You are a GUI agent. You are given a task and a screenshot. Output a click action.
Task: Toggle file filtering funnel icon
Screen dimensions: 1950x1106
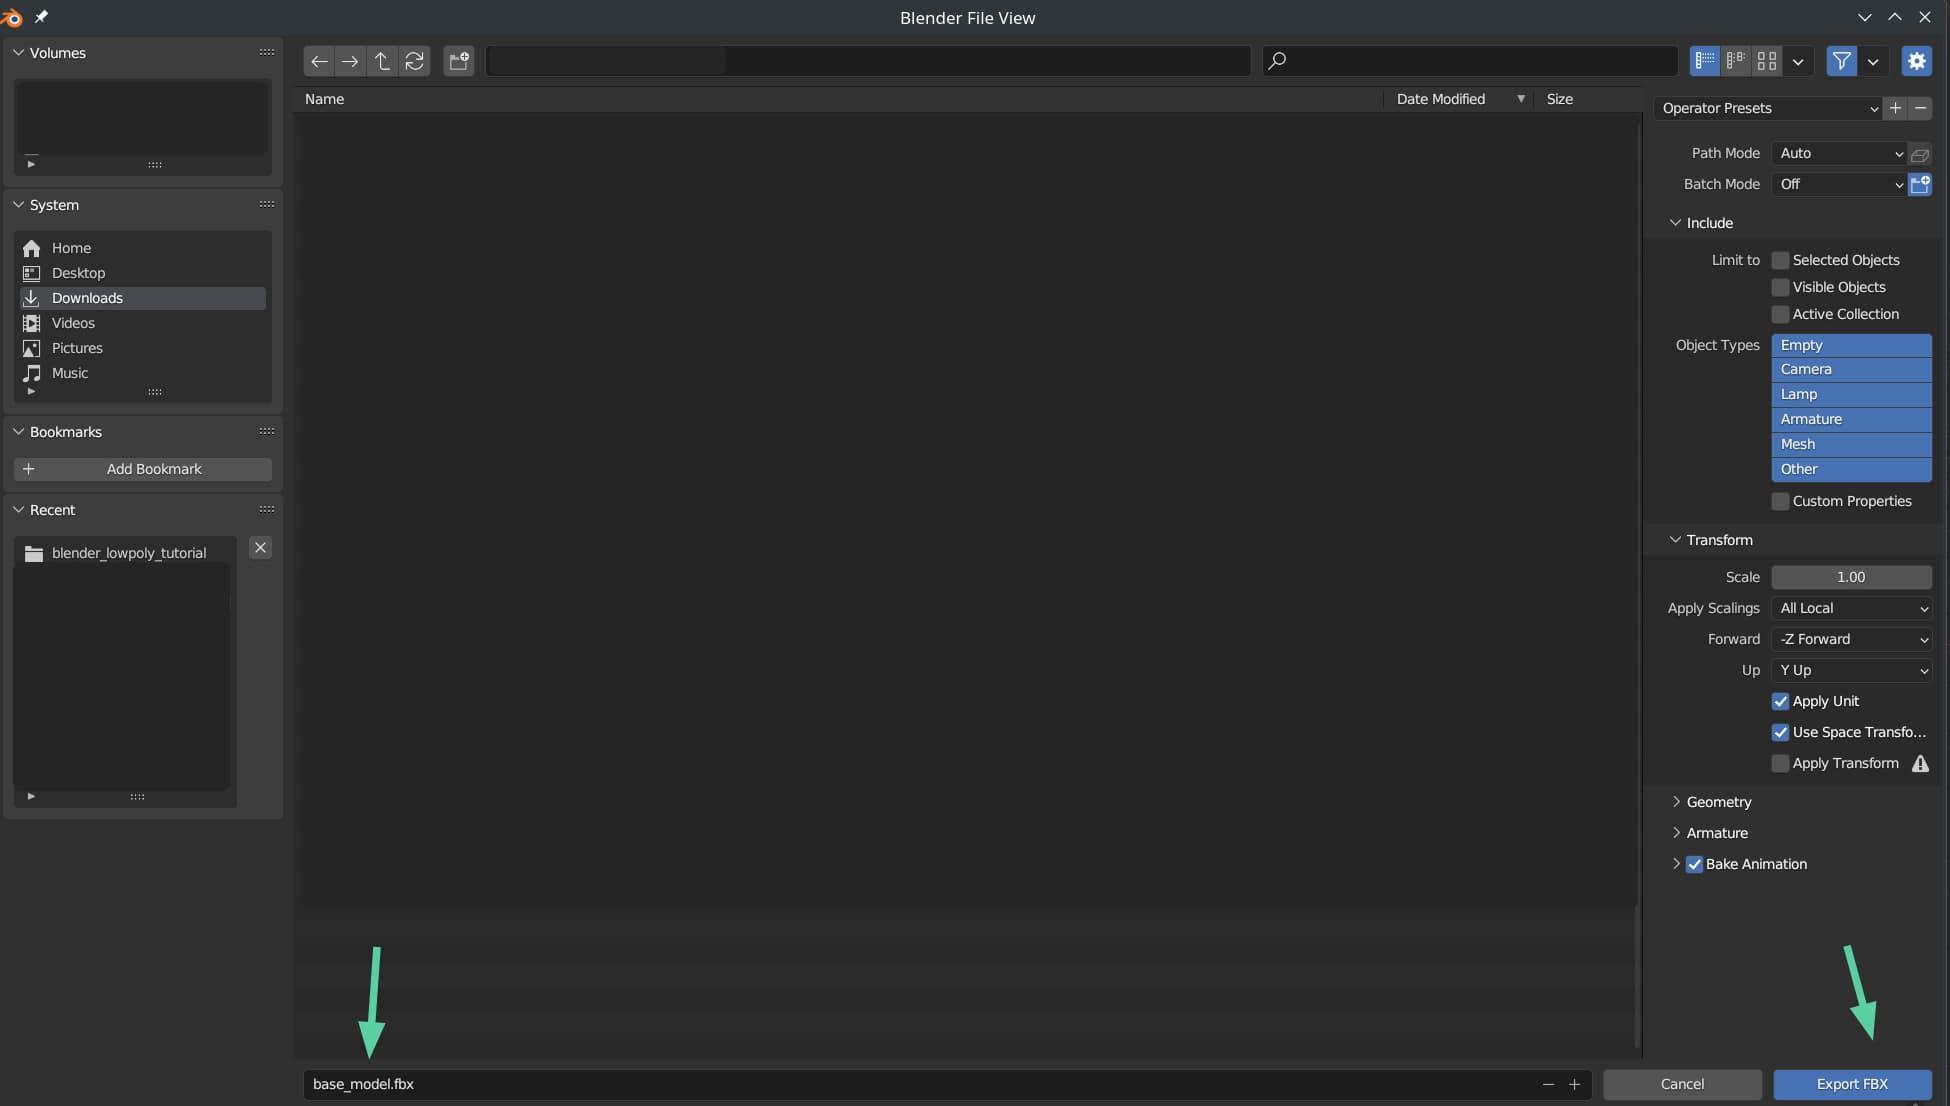pyautogui.click(x=1841, y=61)
